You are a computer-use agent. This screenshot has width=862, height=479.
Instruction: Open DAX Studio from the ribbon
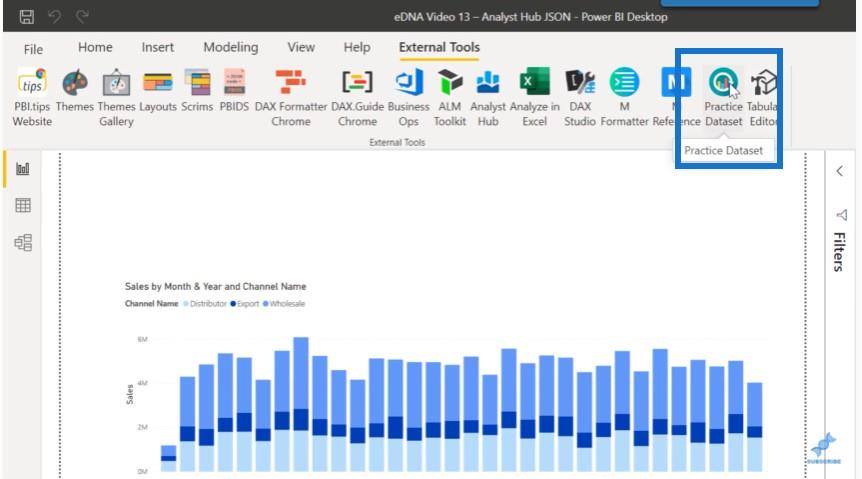(x=580, y=84)
